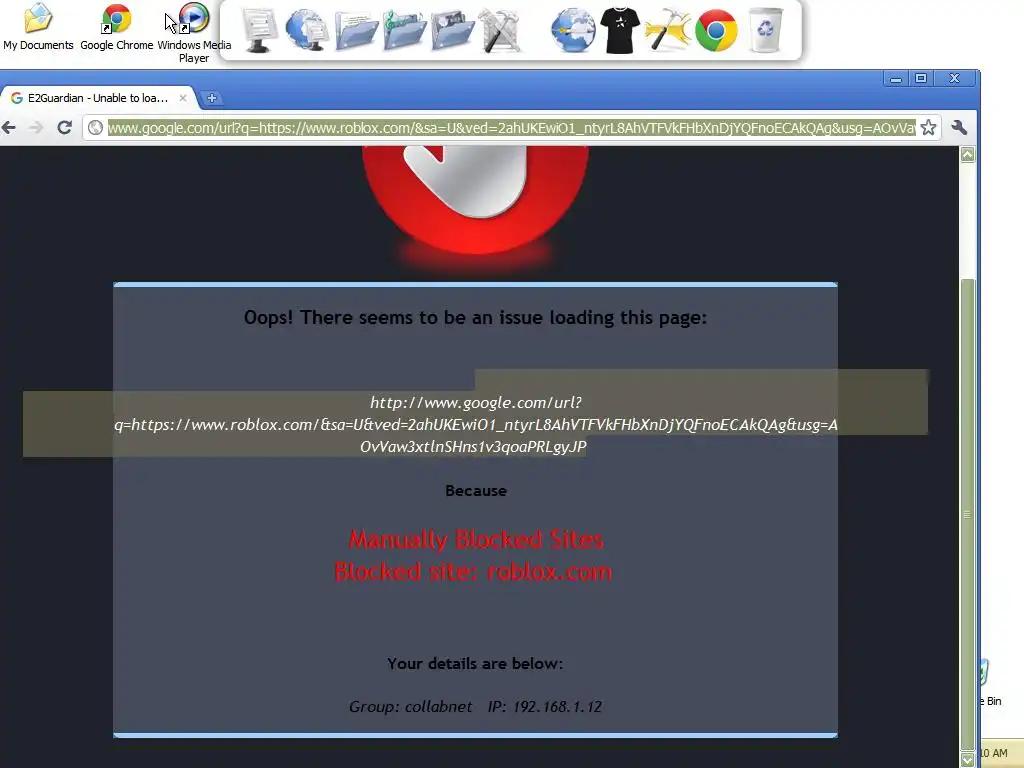The height and width of the screenshot is (768, 1024).
Task: Open the Recycle Bin dock icon
Action: pyautogui.click(x=765, y=30)
